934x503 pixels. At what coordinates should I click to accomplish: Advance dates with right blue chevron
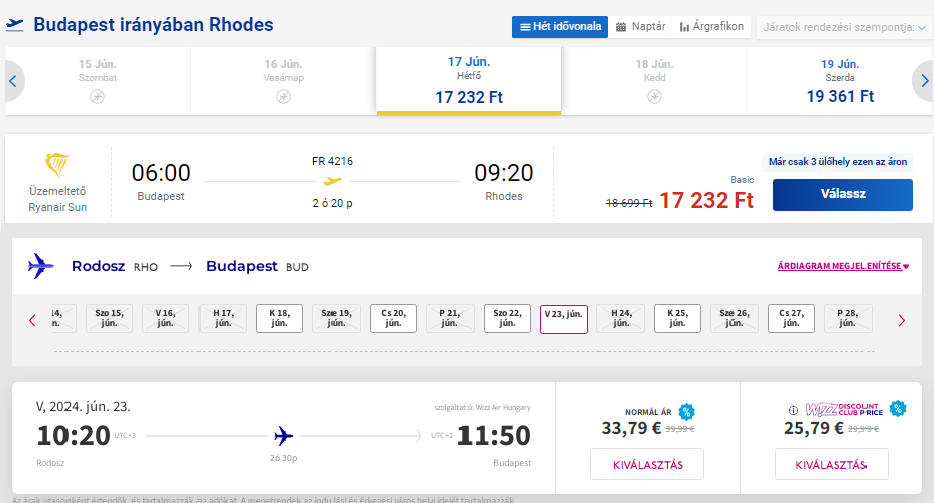924,81
